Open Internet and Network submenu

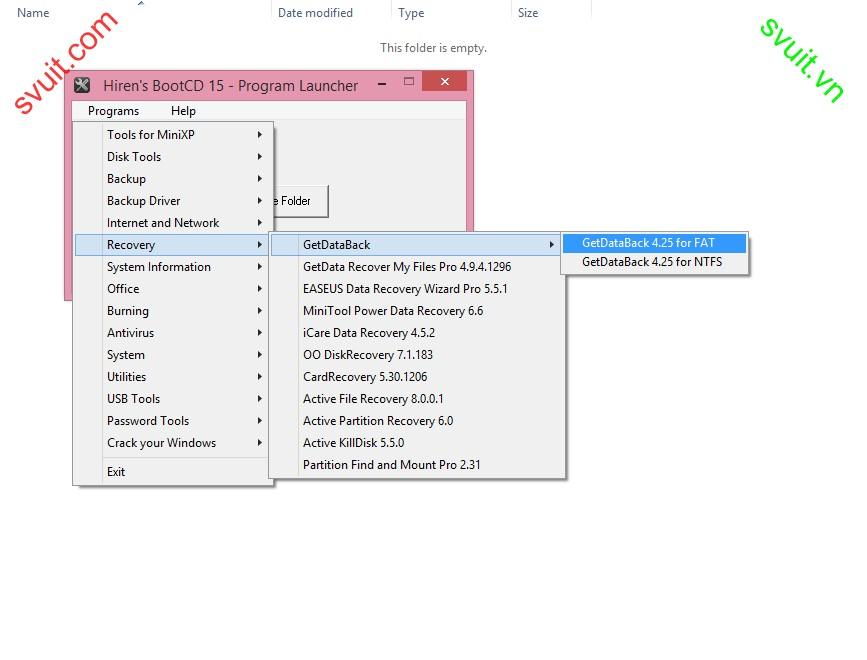click(173, 223)
